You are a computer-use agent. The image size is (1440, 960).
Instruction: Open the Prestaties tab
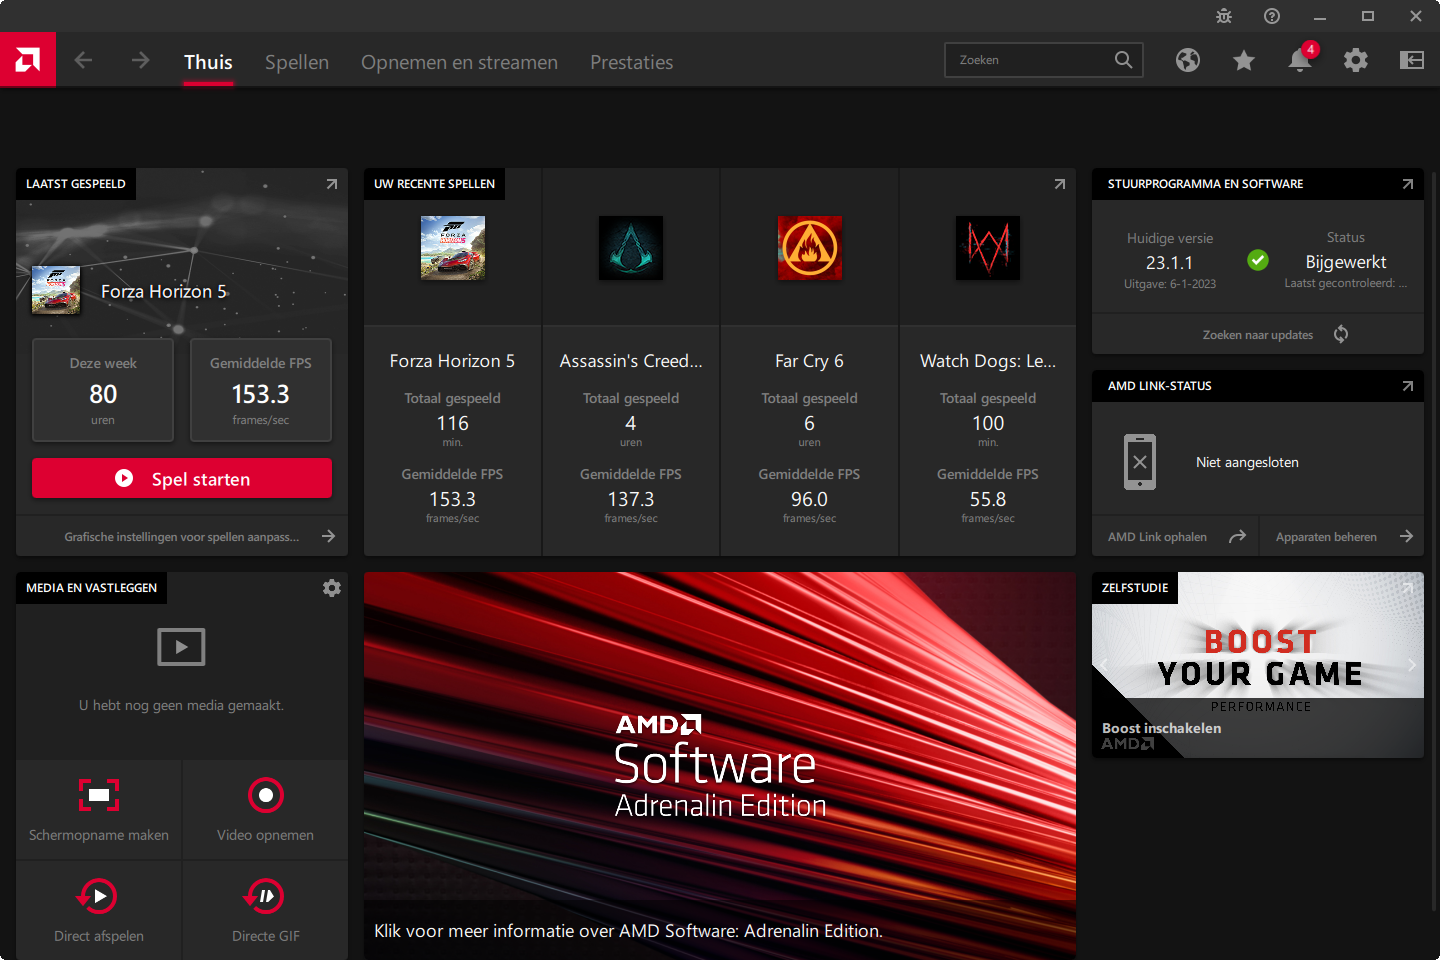[631, 62]
